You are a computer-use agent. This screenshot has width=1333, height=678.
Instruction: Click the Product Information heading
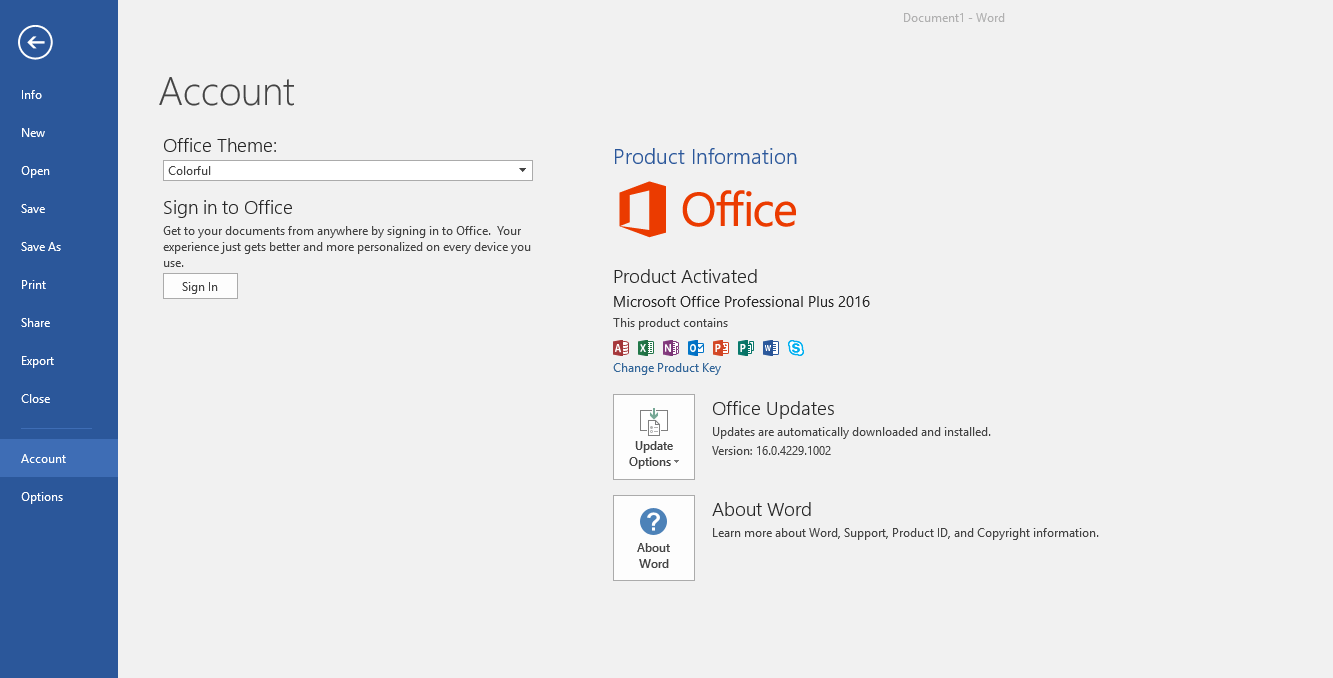[705, 157]
